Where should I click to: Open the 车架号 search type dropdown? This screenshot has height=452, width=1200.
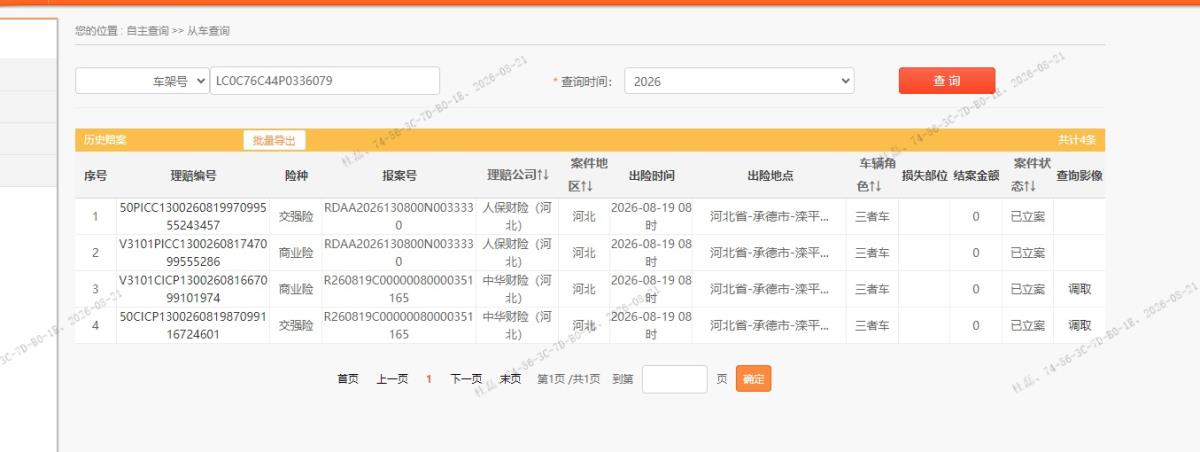point(142,81)
